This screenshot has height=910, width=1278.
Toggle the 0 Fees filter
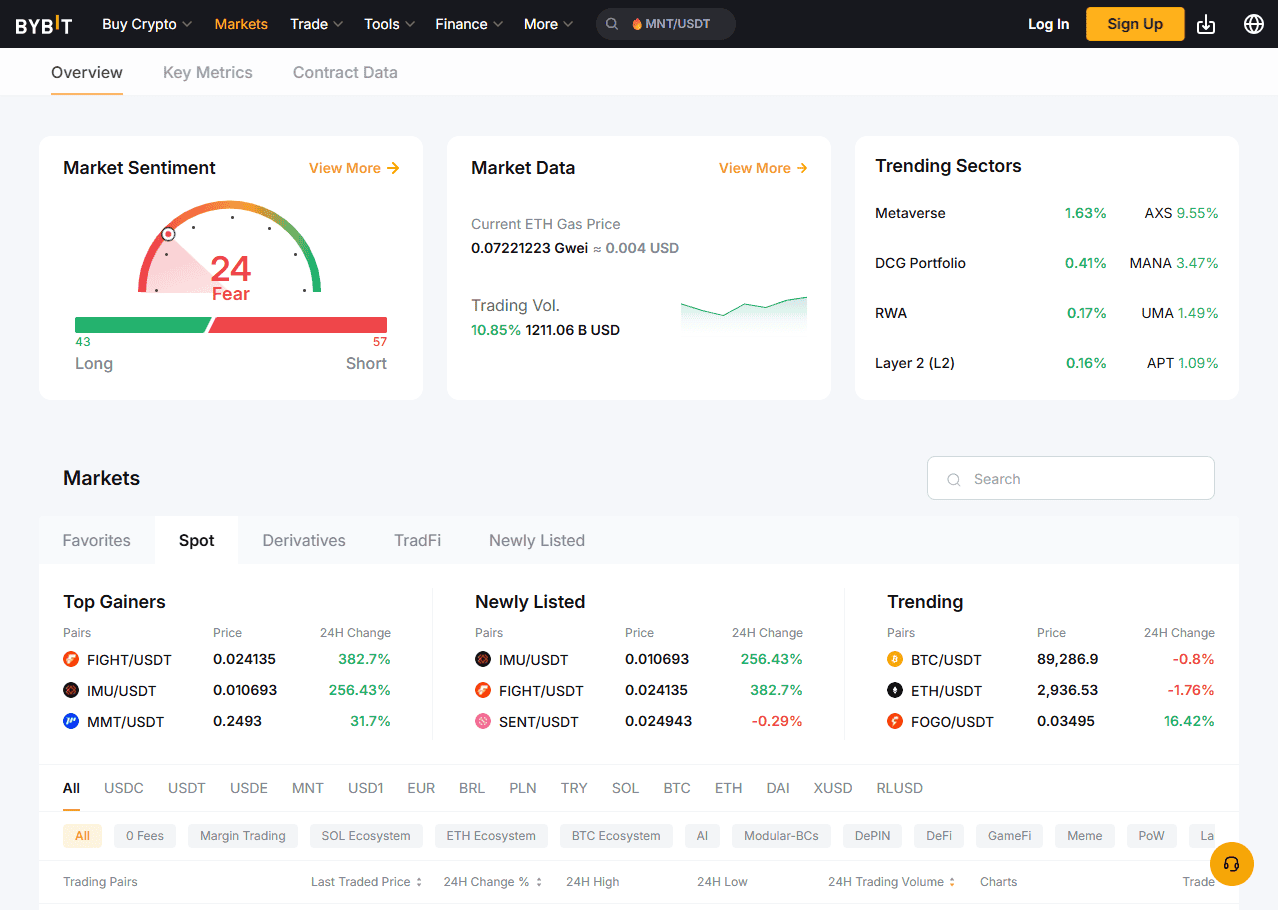tap(144, 835)
